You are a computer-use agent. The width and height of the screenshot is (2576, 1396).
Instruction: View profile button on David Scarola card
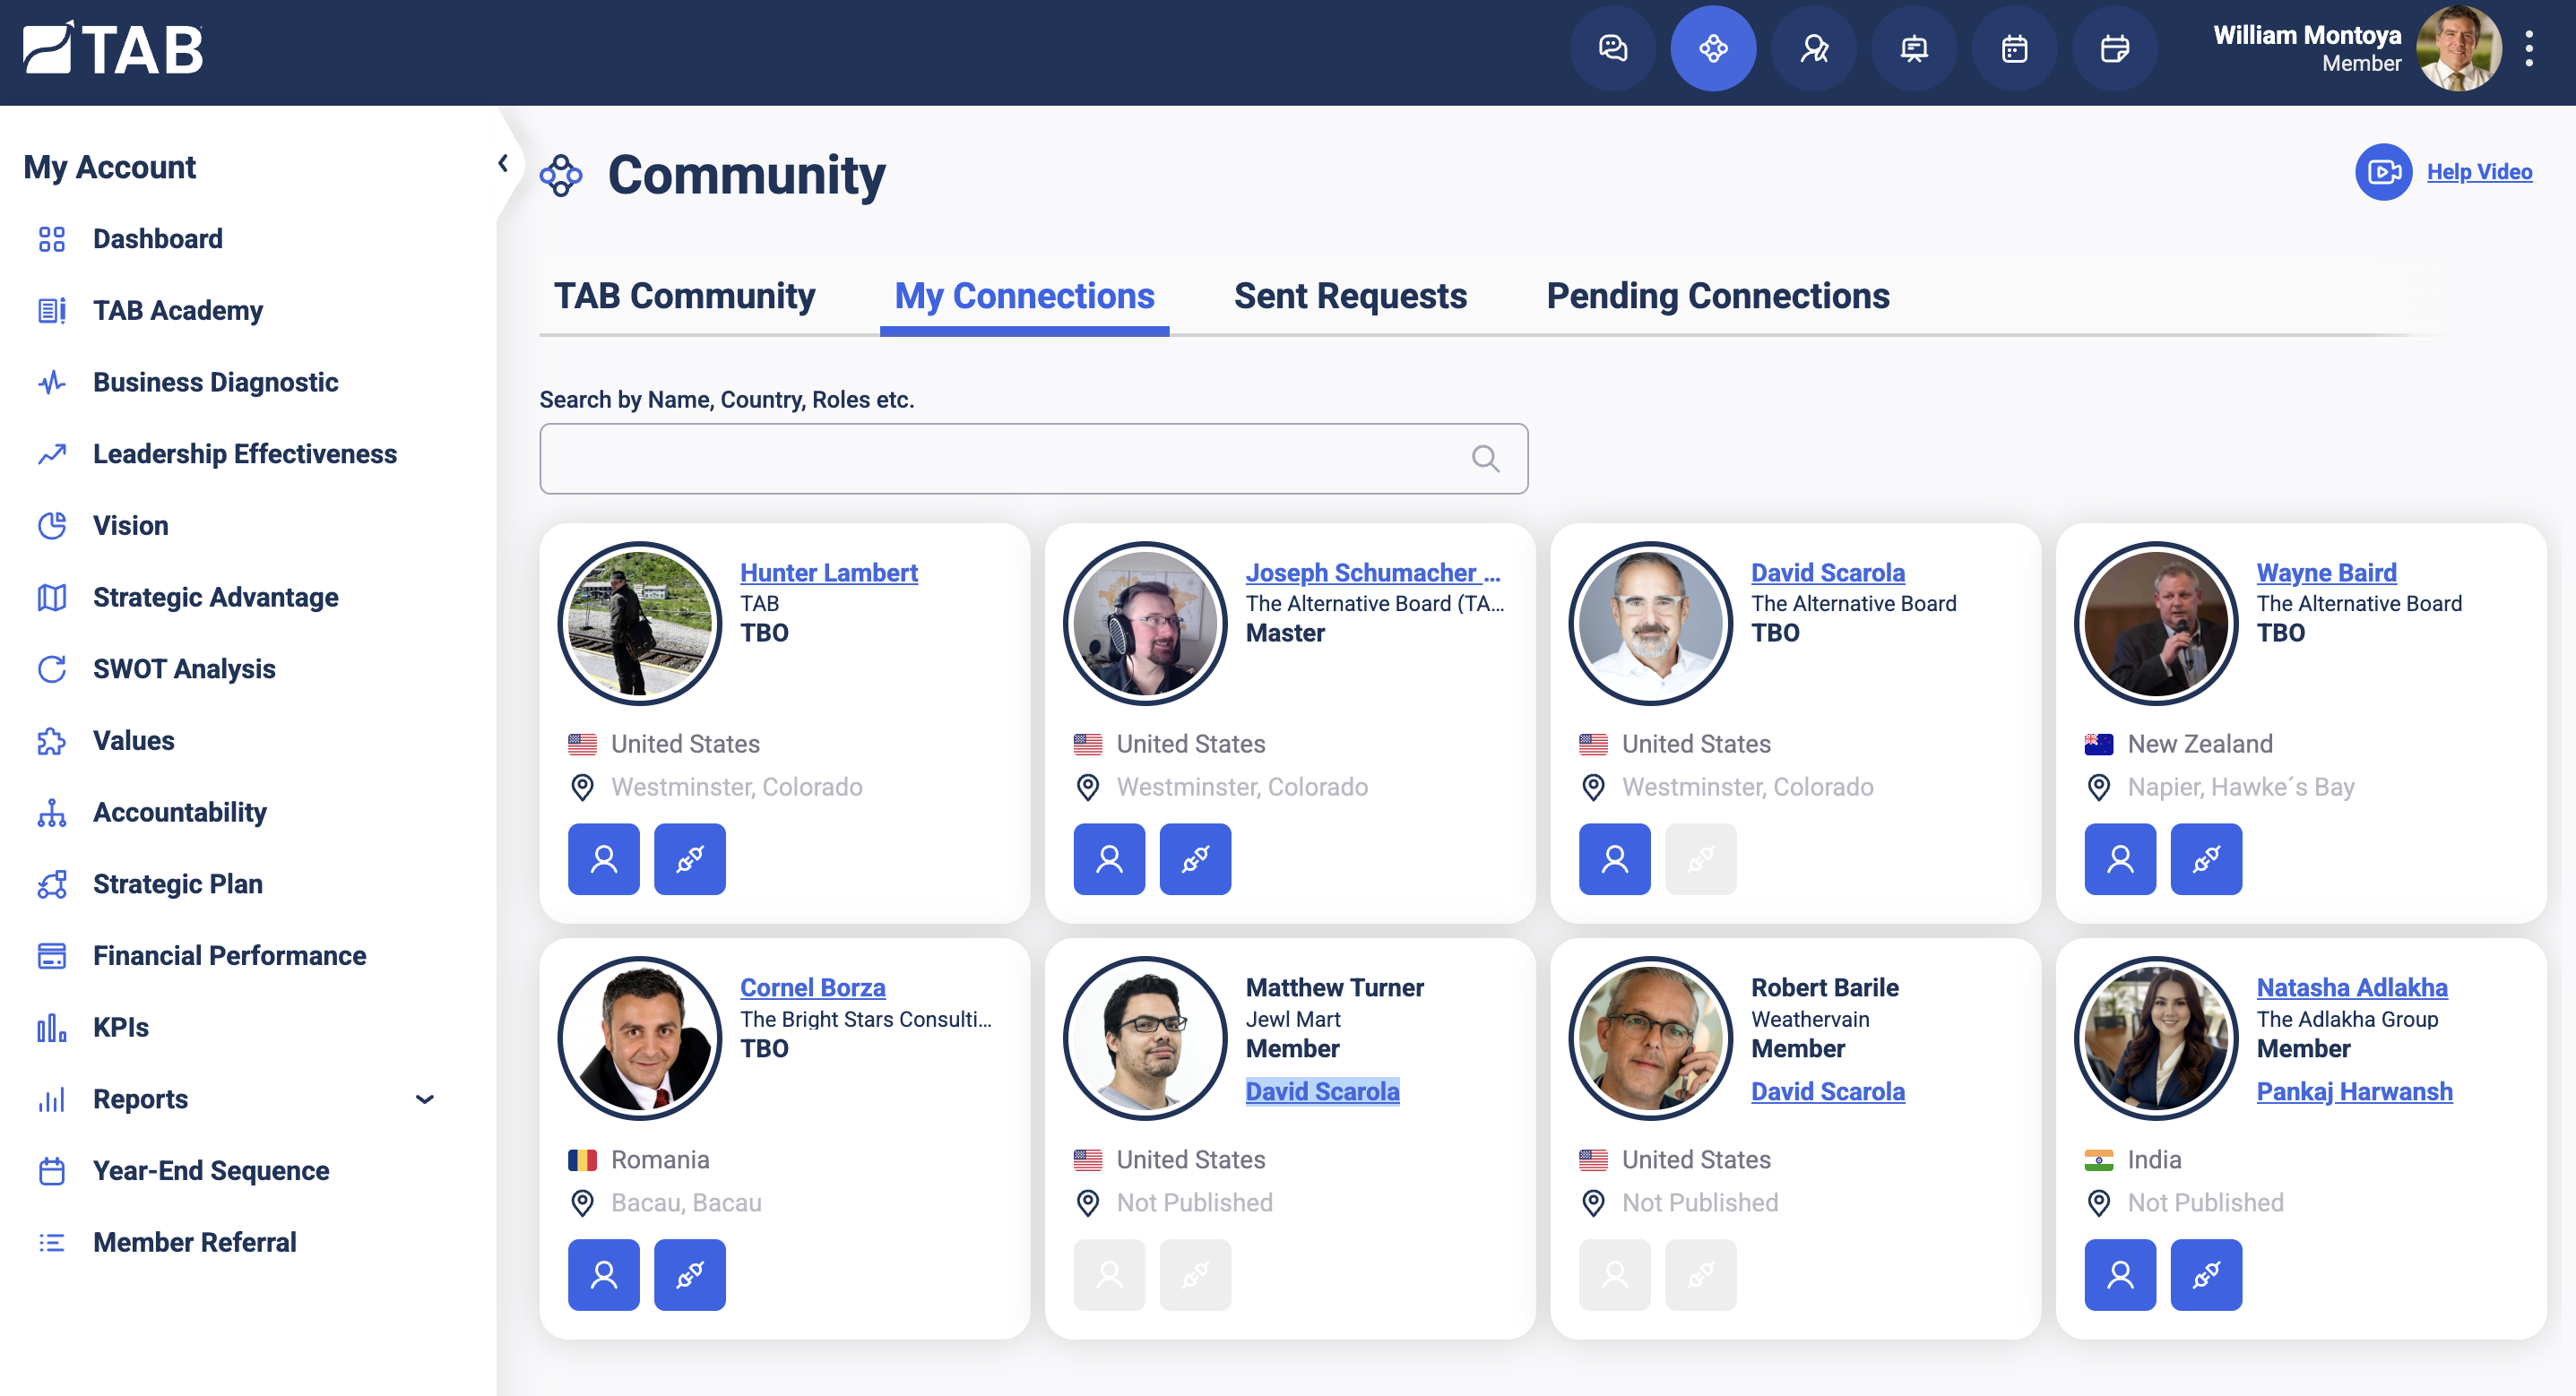point(1614,859)
